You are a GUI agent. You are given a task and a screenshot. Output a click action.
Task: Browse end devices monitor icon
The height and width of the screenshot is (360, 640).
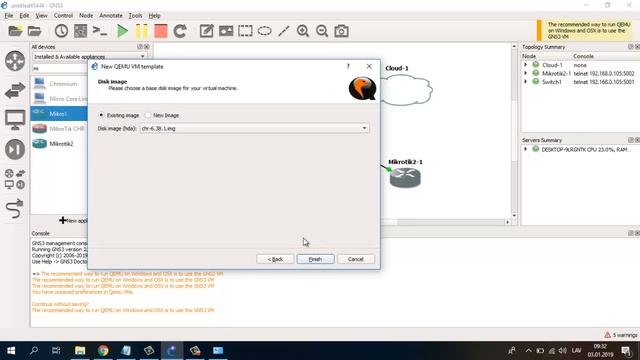[x=15, y=120]
